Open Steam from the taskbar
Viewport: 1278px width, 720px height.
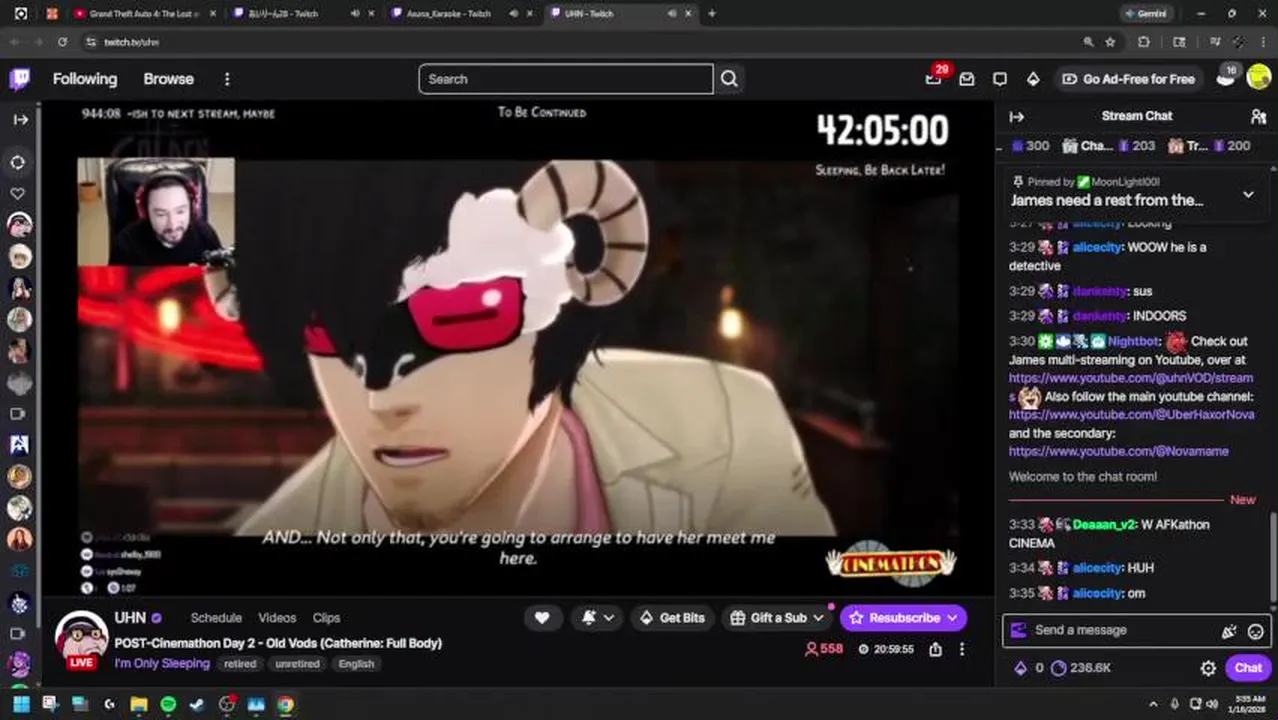[x=197, y=704]
